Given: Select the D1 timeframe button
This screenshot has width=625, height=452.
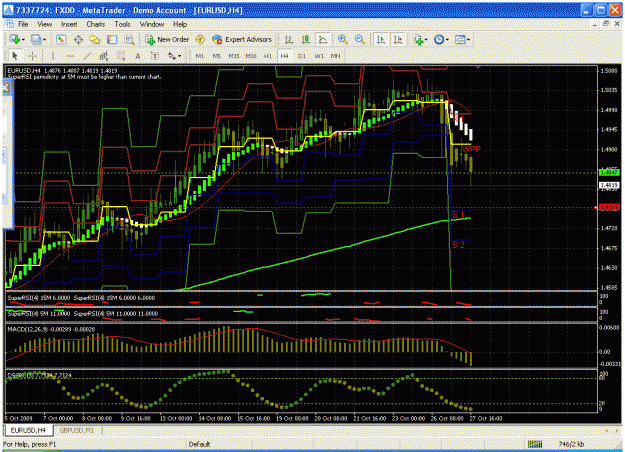Looking at the screenshot, I should (x=302, y=56).
